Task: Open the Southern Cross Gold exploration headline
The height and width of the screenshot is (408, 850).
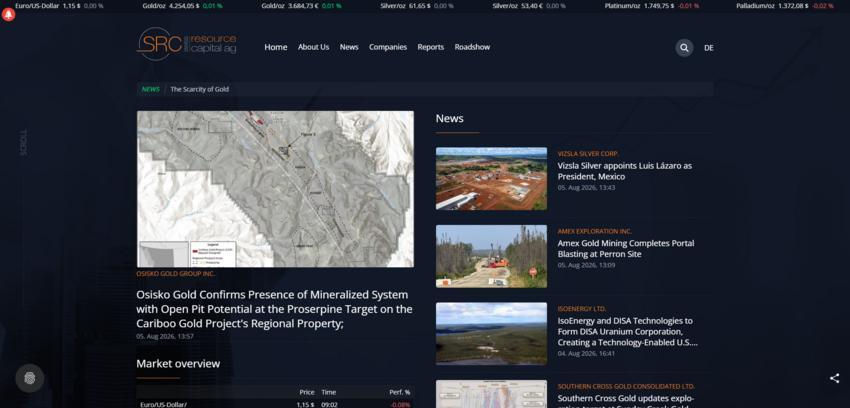Action: [x=626, y=400]
